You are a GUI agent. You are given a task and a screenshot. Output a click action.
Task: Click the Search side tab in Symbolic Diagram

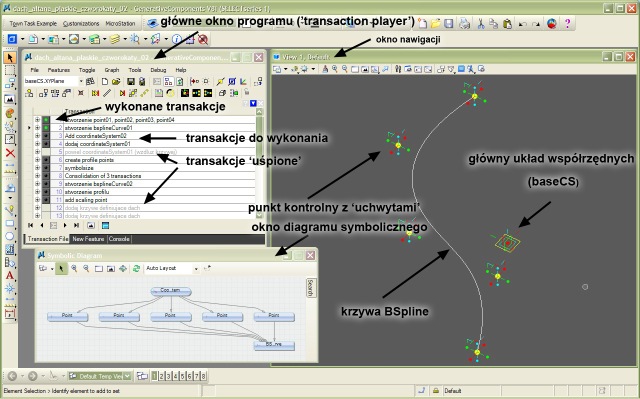[x=310, y=288]
